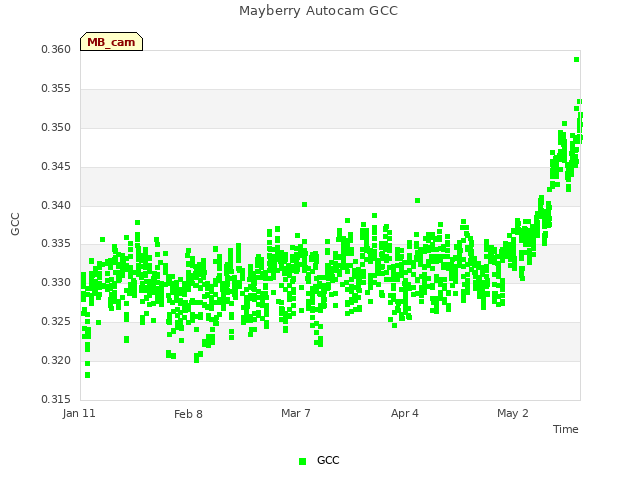The height and width of the screenshot is (480, 640).
Task: Select the Mar 7 x-axis label
Action: click(296, 413)
